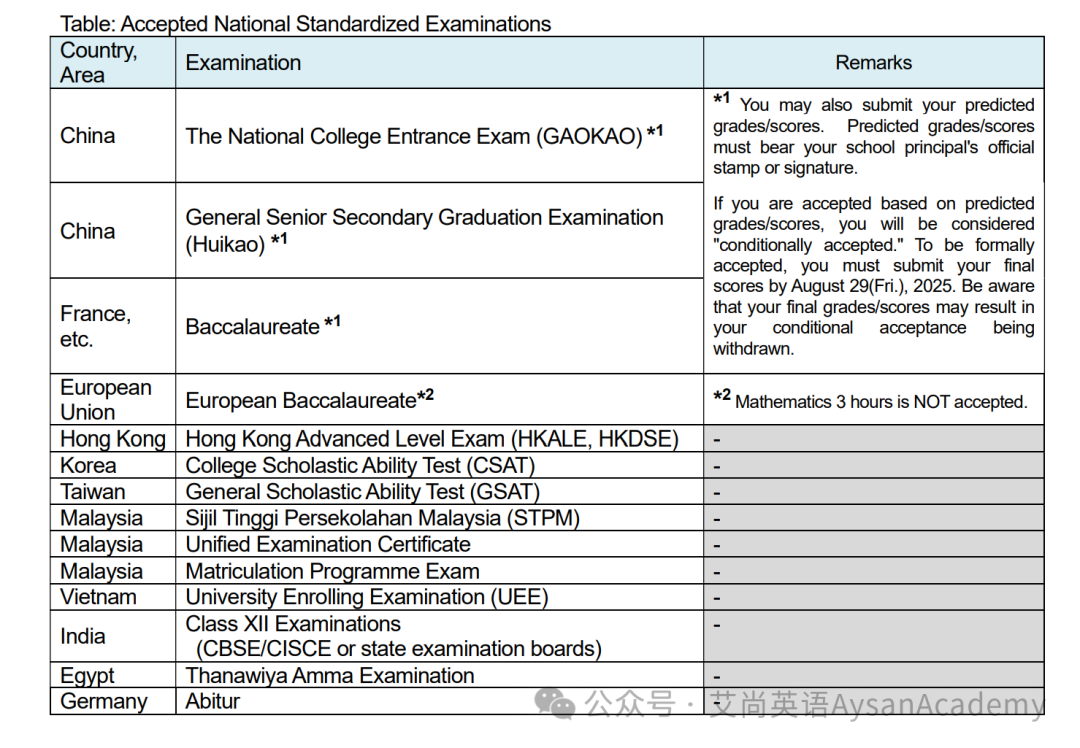Click the grey remarks cell in the Hong Kong row

click(873, 439)
